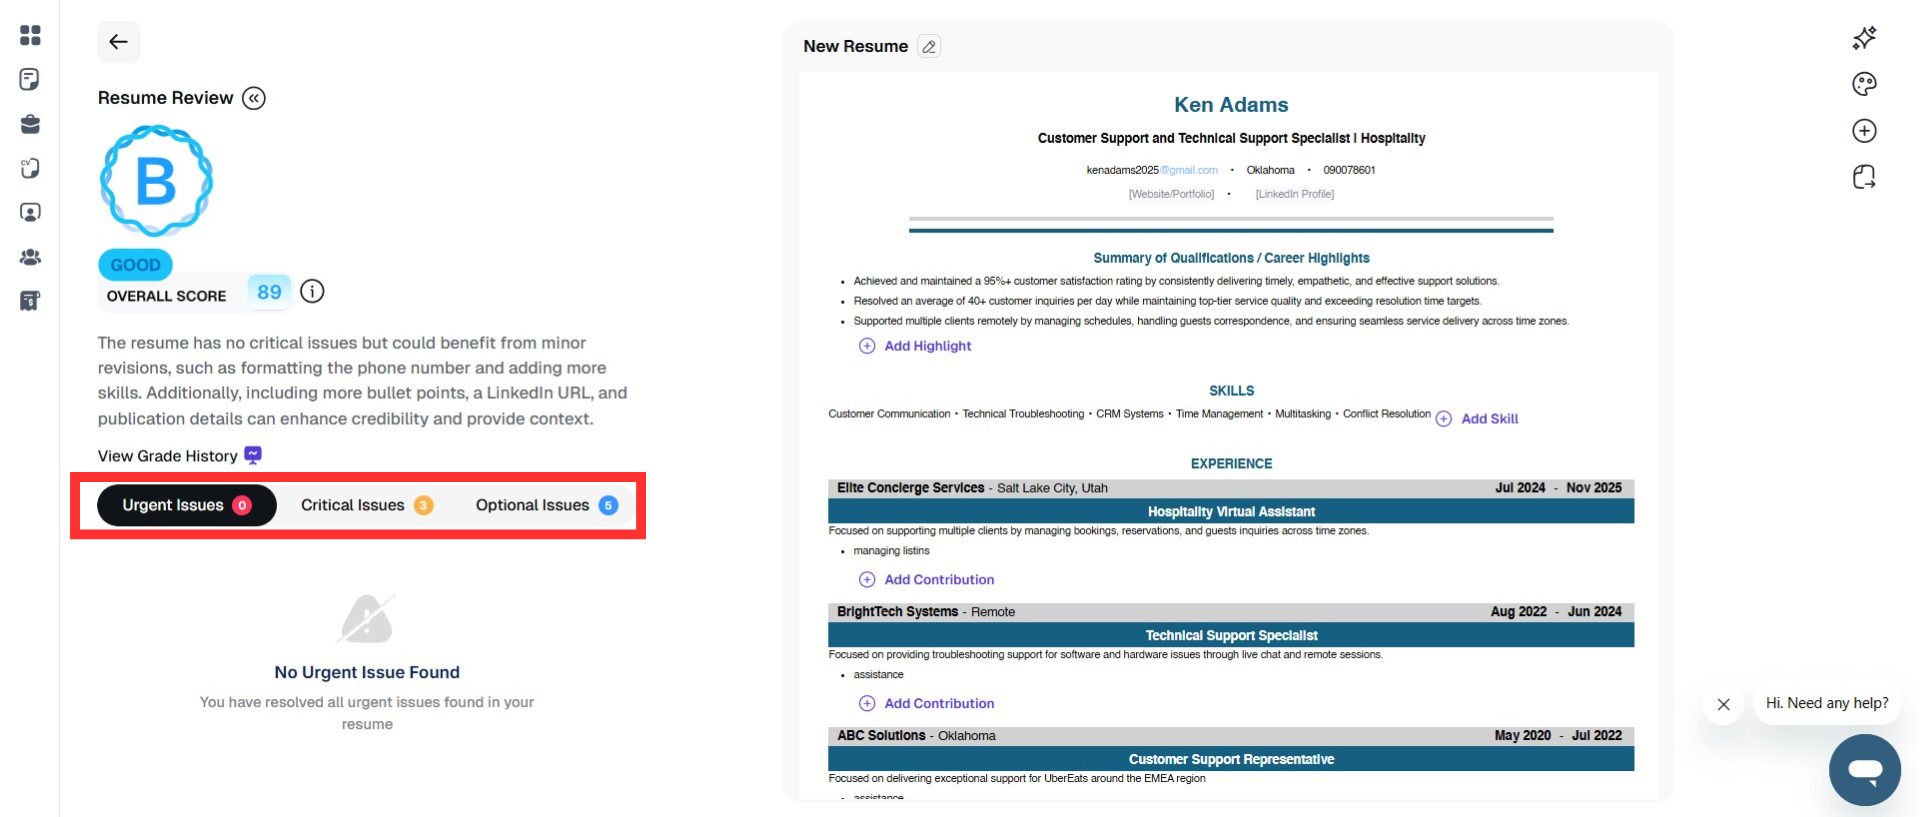
Task: Select the Technical Support Specialist title bar
Action: [x=1231, y=636]
